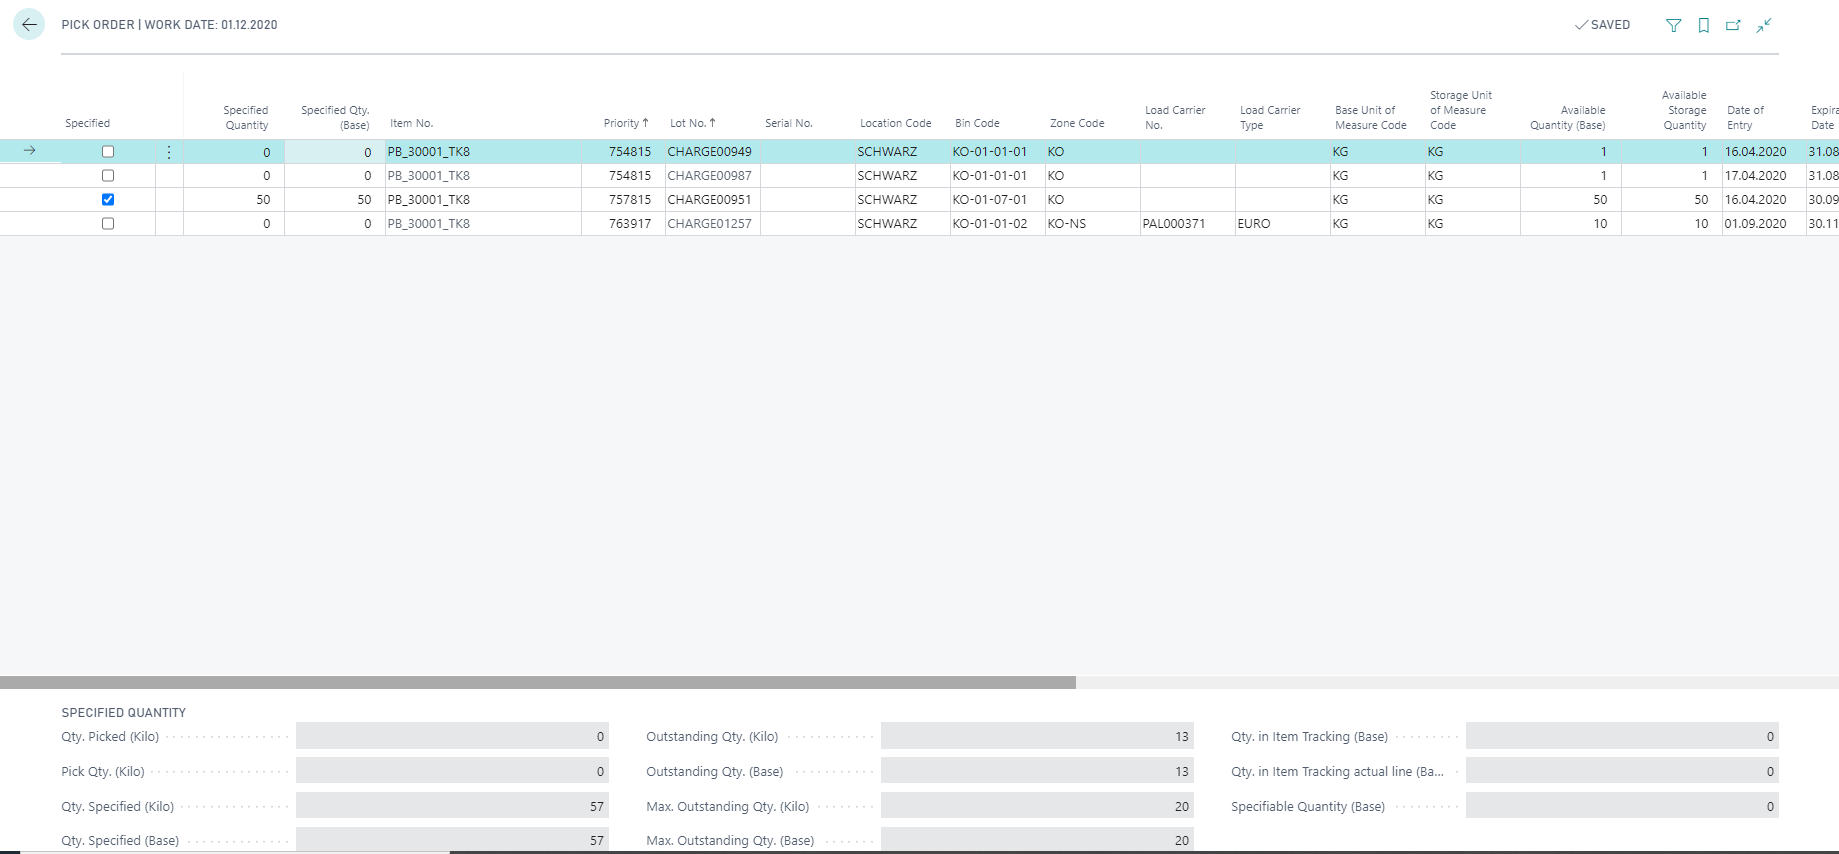Open item PB_30001_TK8 in the first row
Viewport: 1839px width, 854px height.
click(429, 152)
